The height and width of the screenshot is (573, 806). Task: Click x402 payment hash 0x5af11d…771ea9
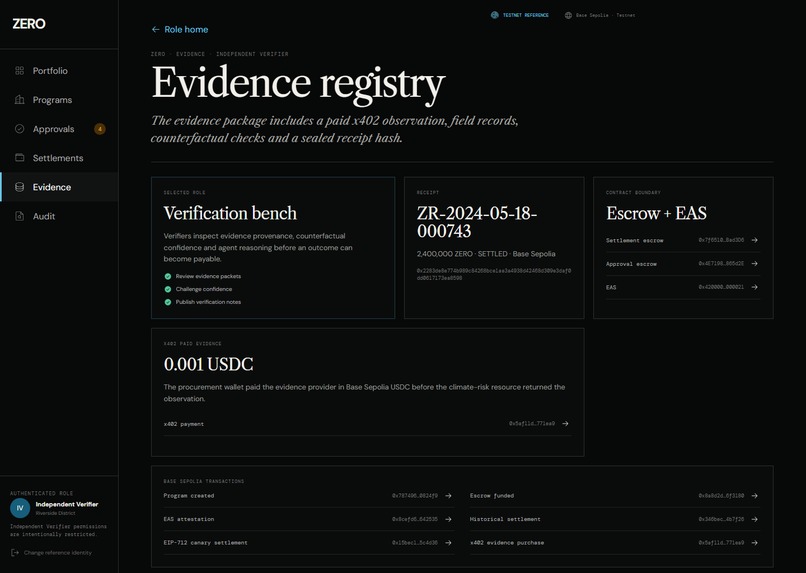tap(532, 424)
